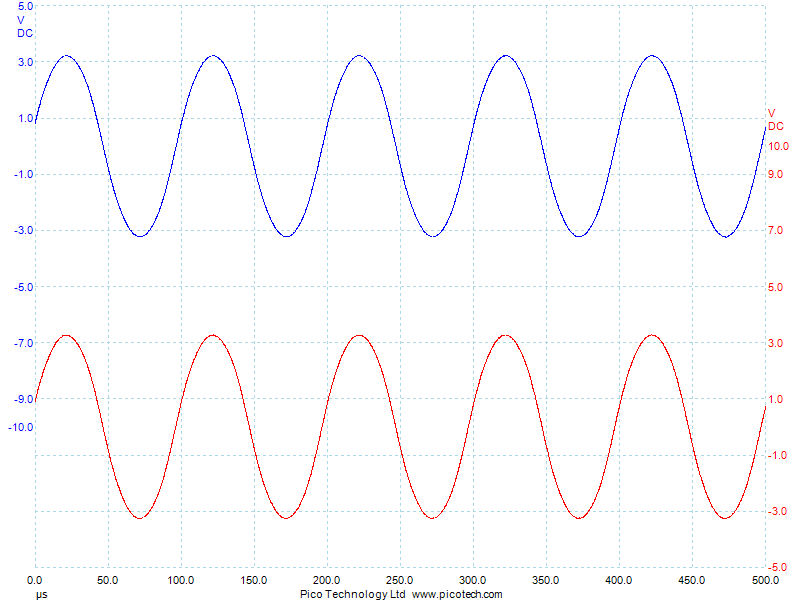Open the www.picotech.com link text
This screenshot has width=800, height=600.
pyautogui.click(x=457, y=594)
